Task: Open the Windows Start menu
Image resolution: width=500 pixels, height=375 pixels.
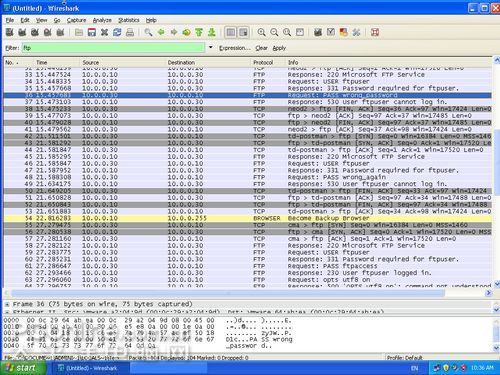Action: [x=23, y=368]
